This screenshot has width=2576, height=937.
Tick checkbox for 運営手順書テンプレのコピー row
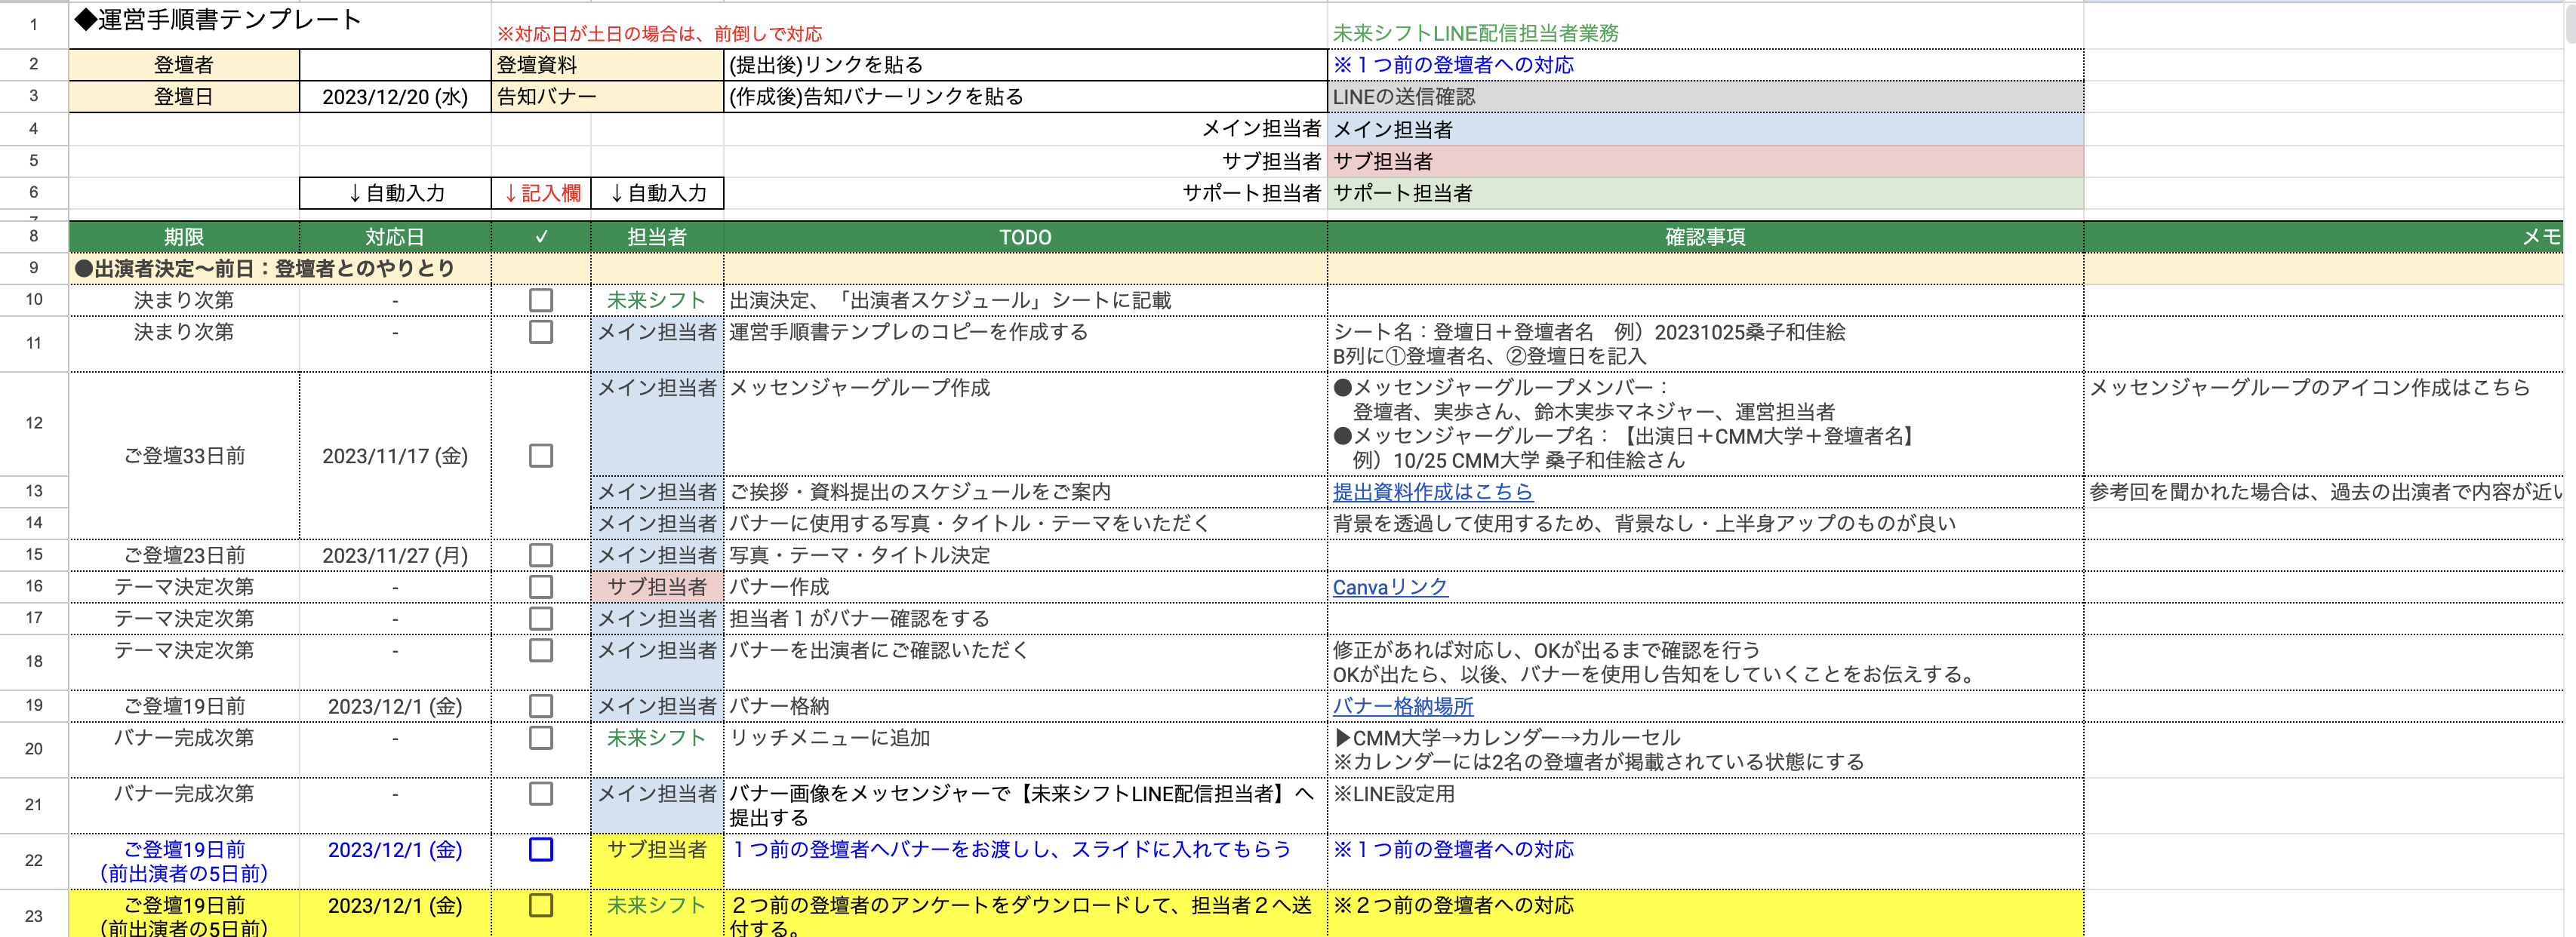point(540,332)
